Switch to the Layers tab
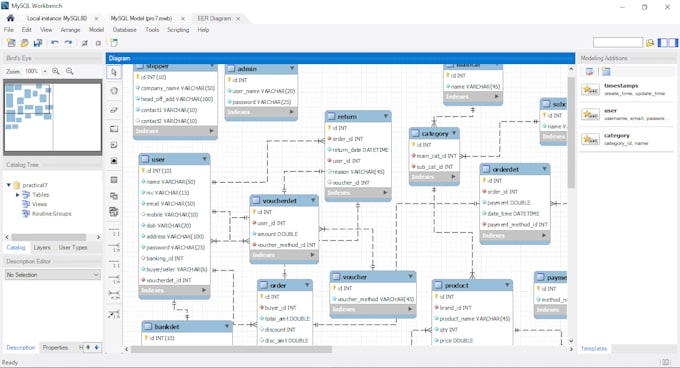This screenshot has height=368, width=680. tap(42, 247)
